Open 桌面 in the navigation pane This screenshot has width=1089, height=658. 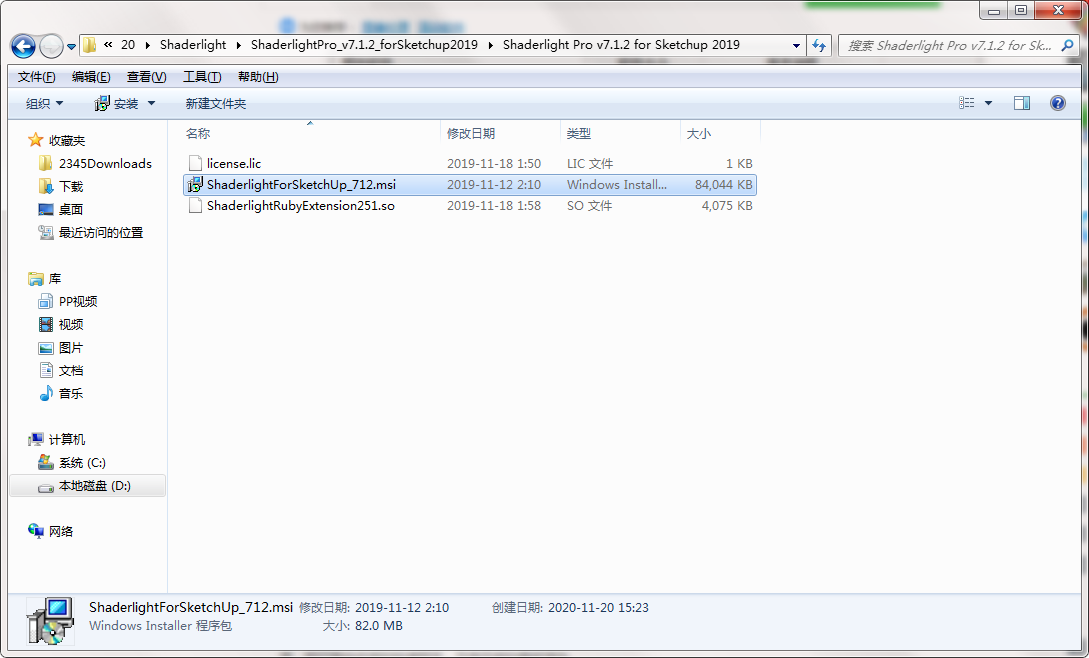tap(71, 209)
